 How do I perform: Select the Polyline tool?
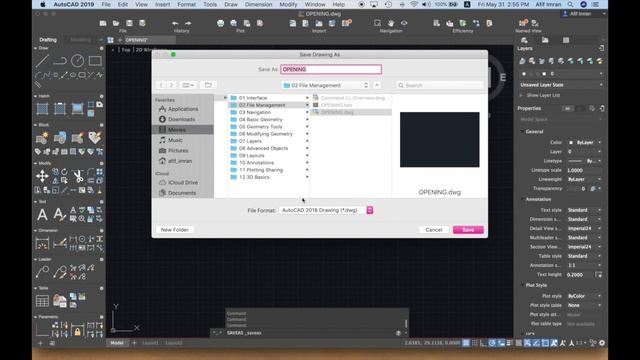coord(60,61)
